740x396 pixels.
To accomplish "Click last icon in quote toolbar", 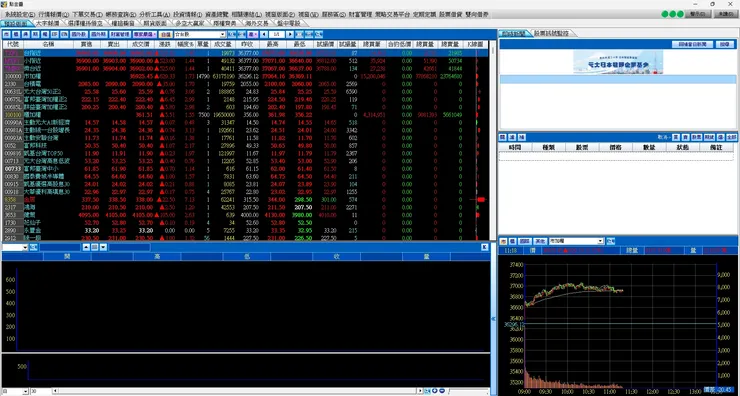I will 319,34.
